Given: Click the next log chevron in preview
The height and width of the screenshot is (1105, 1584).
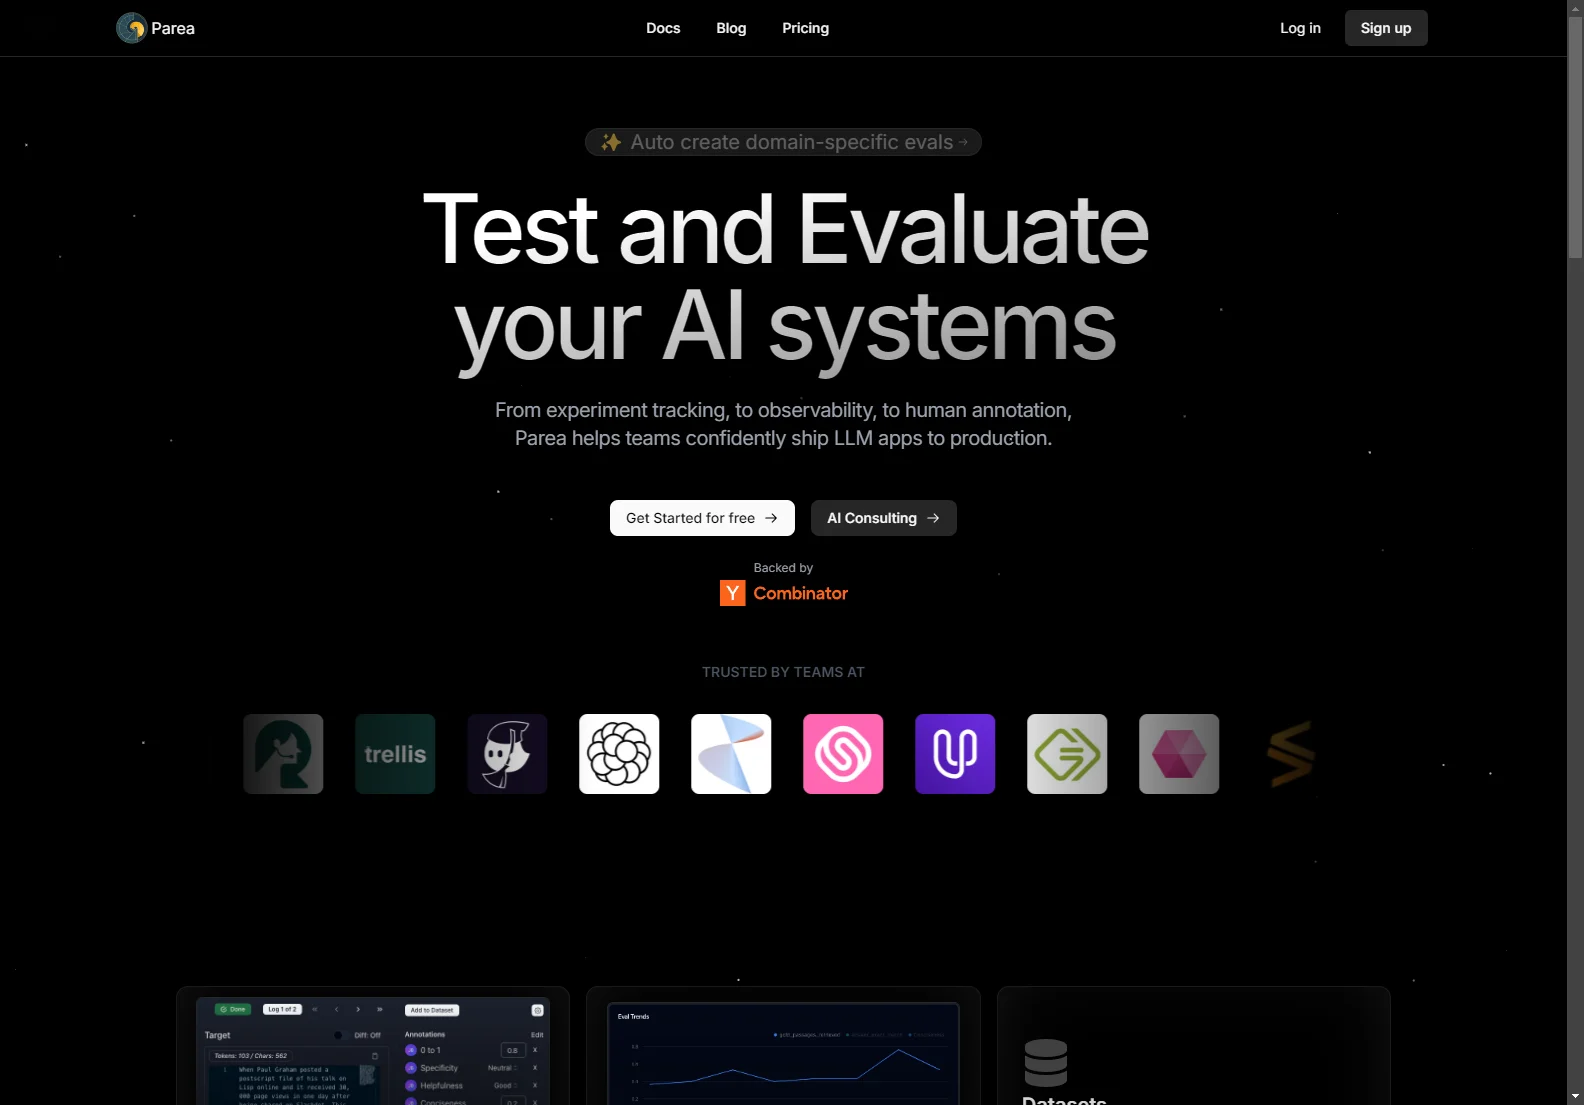Looking at the screenshot, I should pos(358,1009).
